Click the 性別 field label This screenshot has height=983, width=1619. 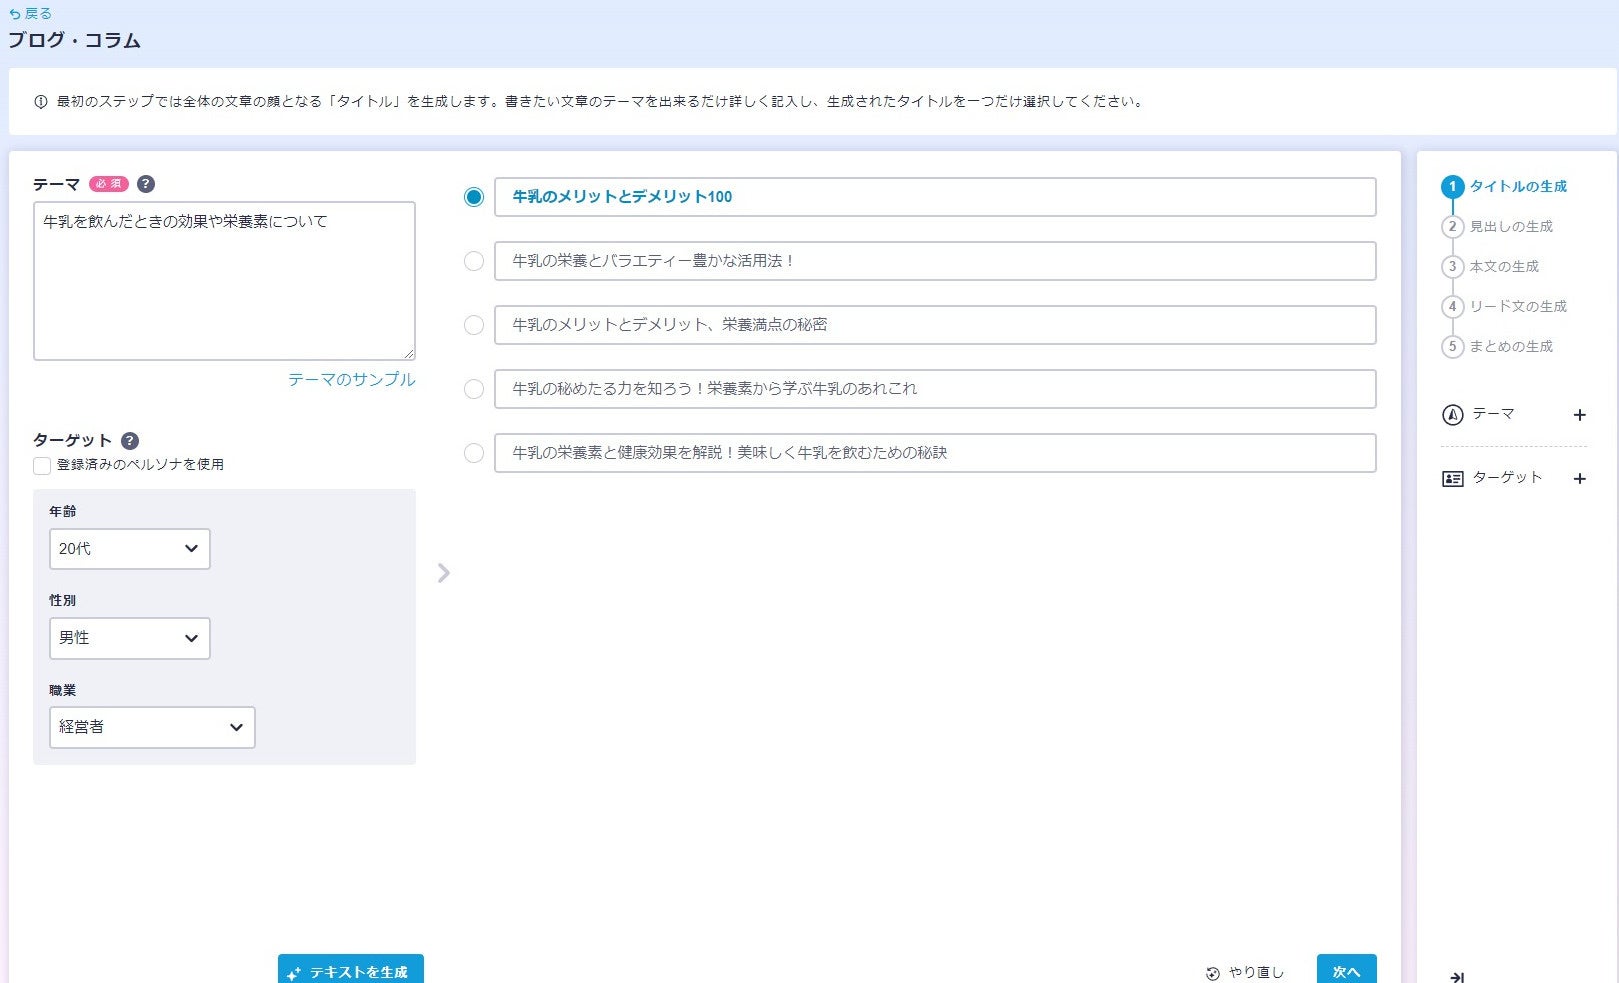[x=63, y=600]
